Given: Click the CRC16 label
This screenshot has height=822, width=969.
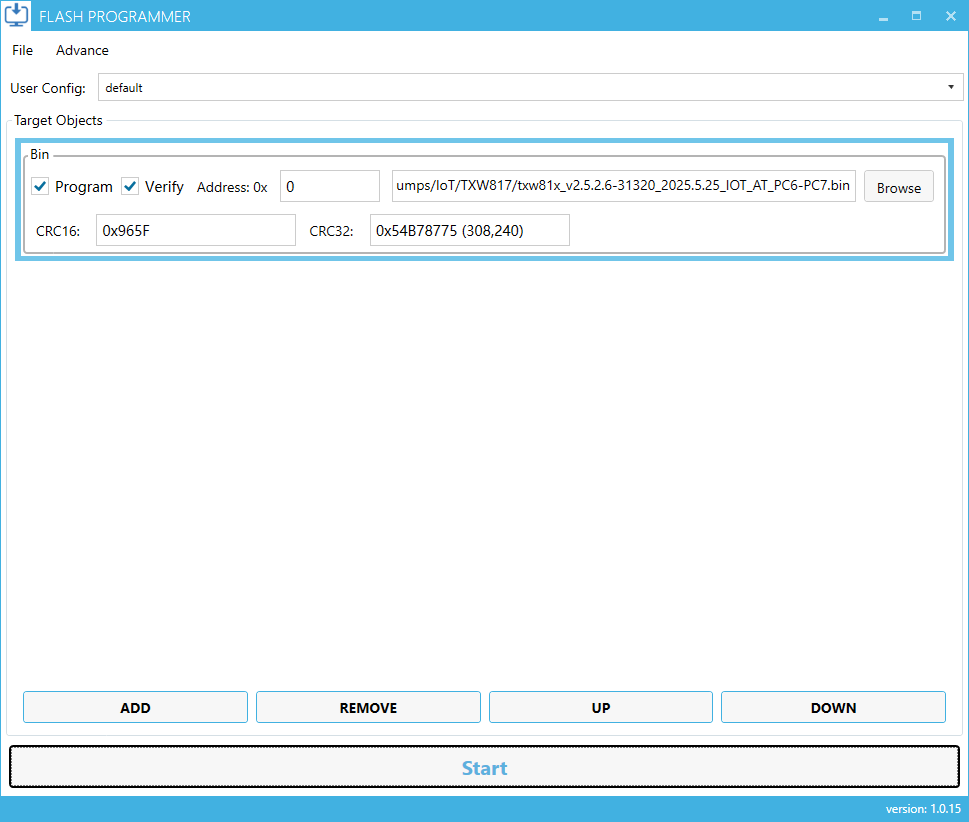Looking at the screenshot, I should (58, 231).
